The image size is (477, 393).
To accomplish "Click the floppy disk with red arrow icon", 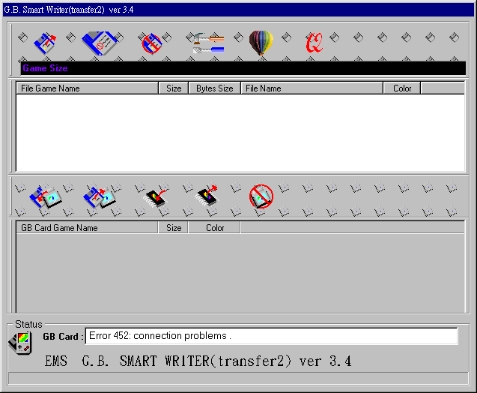I will click(45, 43).
